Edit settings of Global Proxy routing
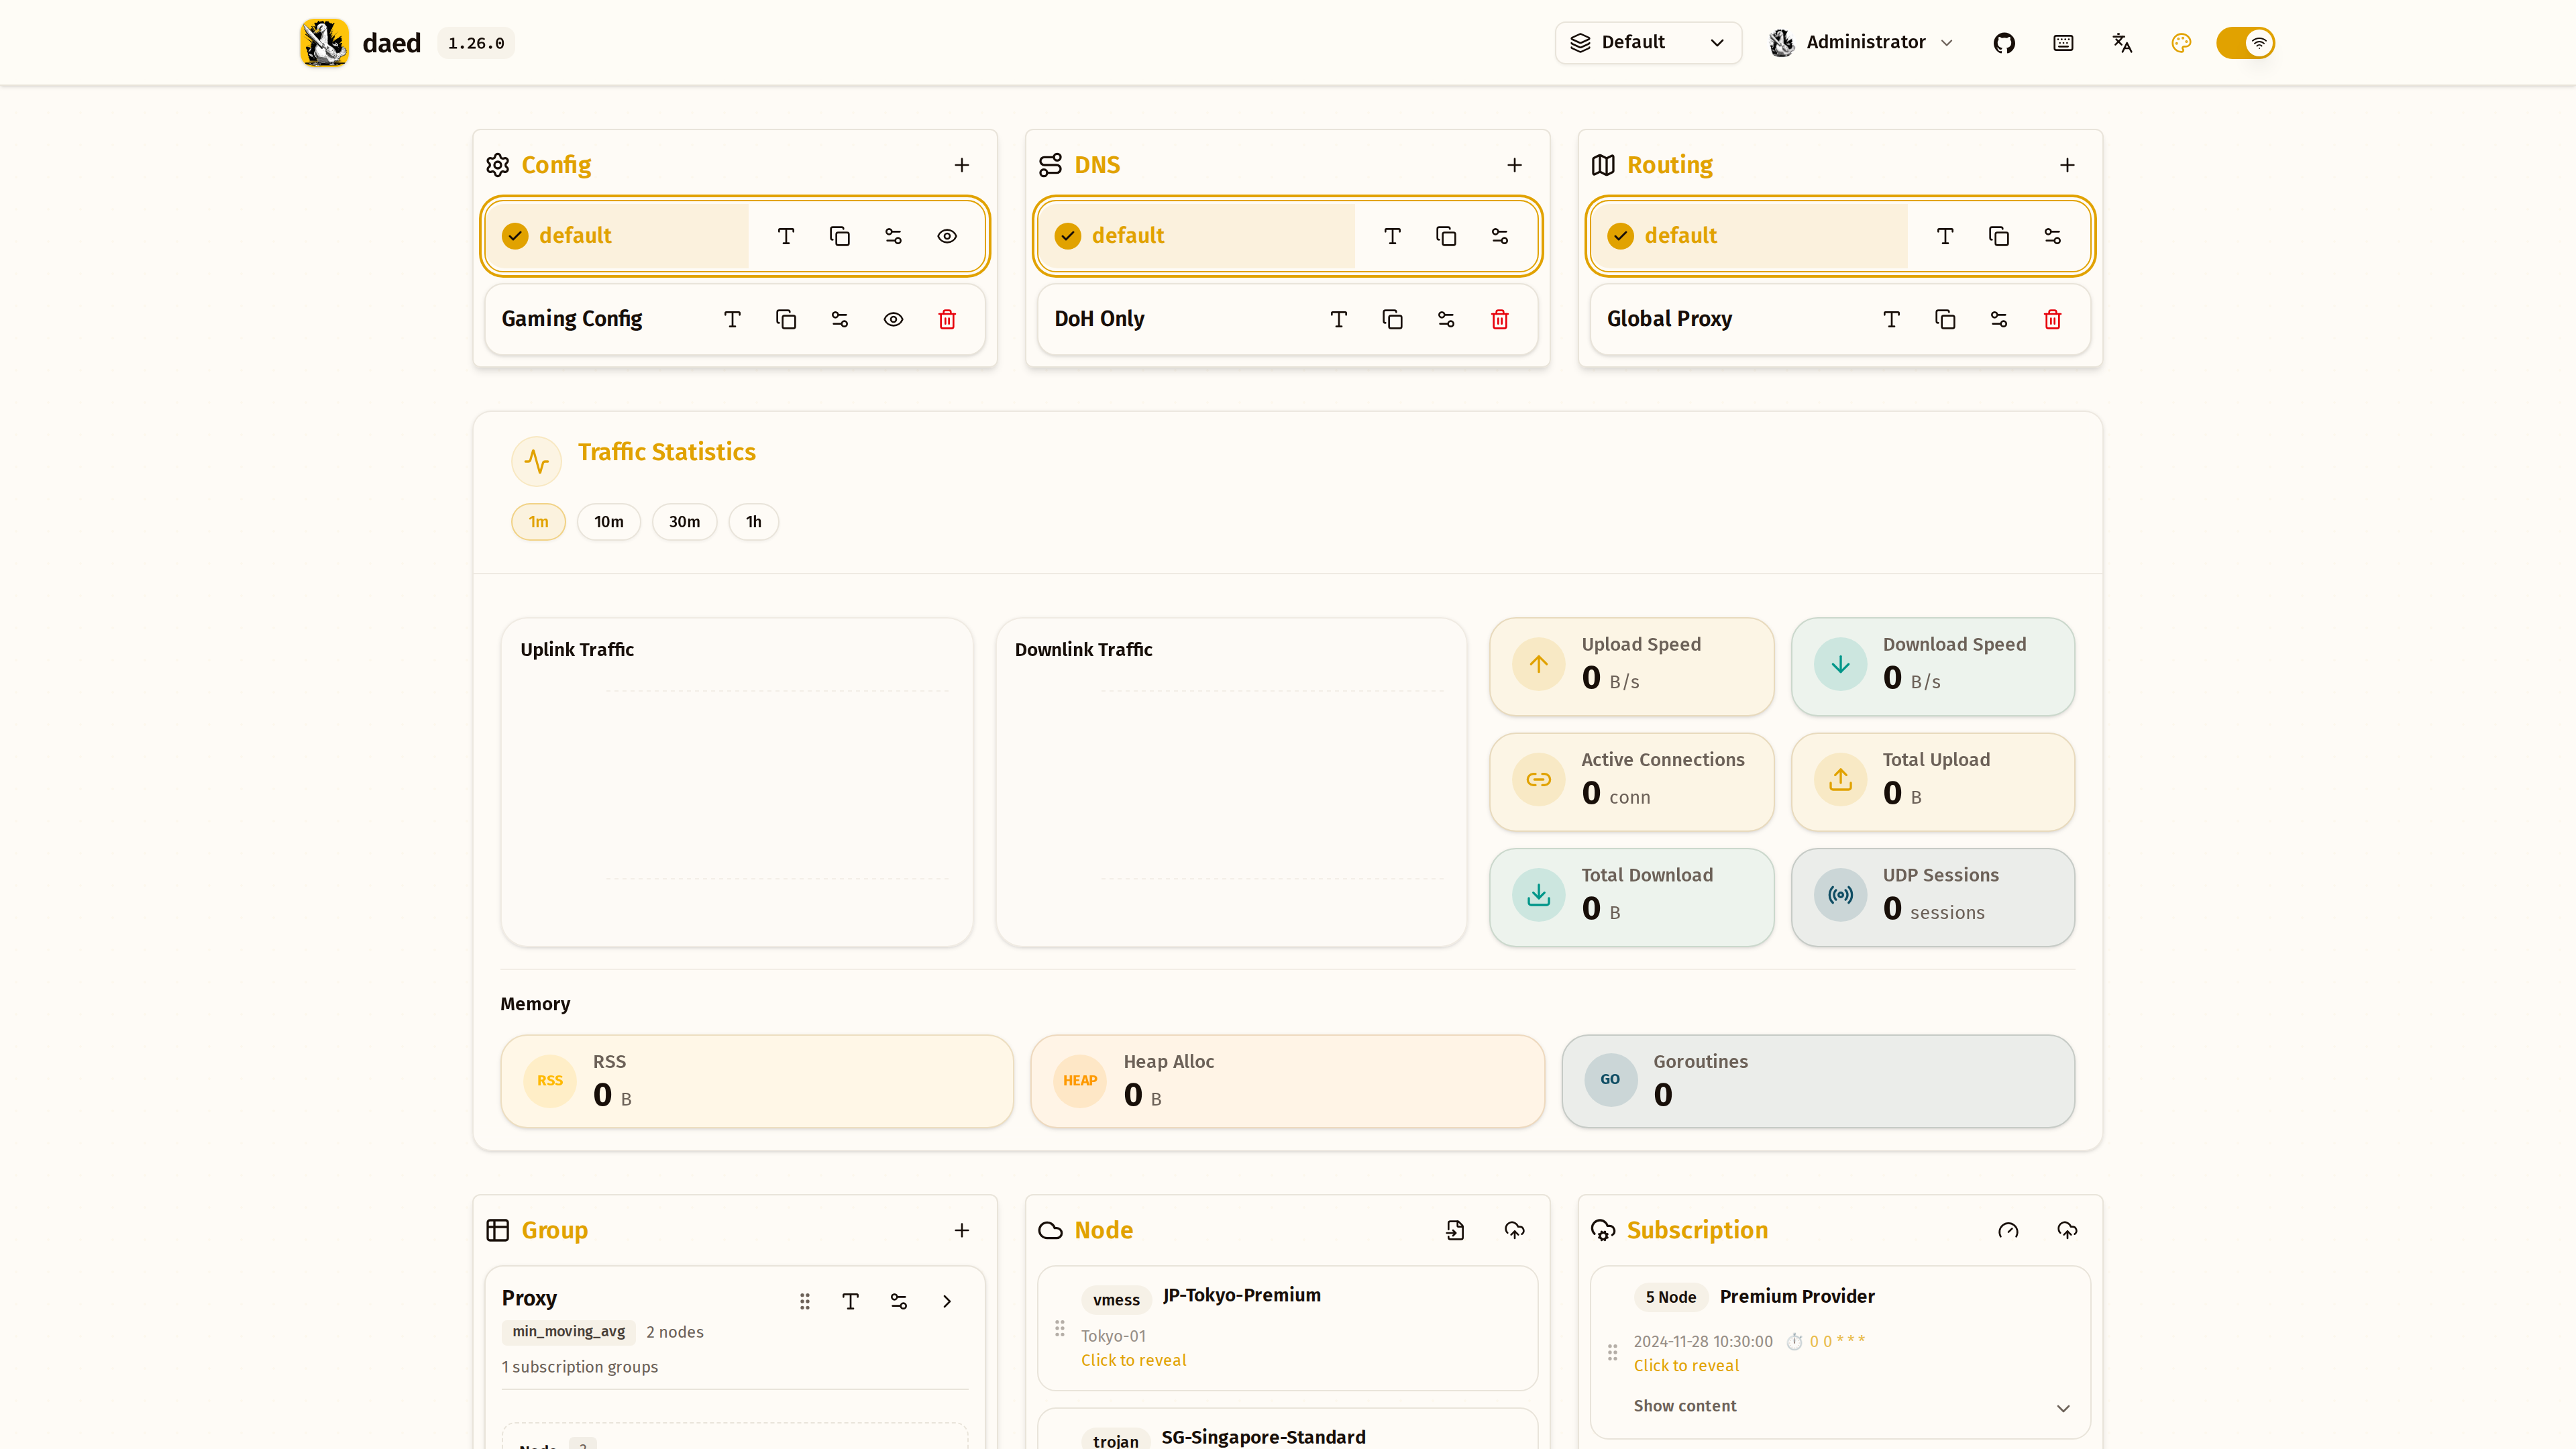The height and width of the screenshot is (1449, 2576). [1999, 319]
